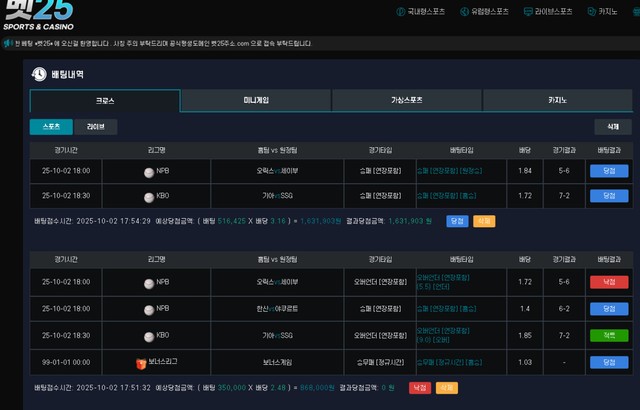Viewport: 640px width, 410px height.
Task: Click the clock icon beside 배팅내역
Action: pyautogui.click(x=39, y=74)
